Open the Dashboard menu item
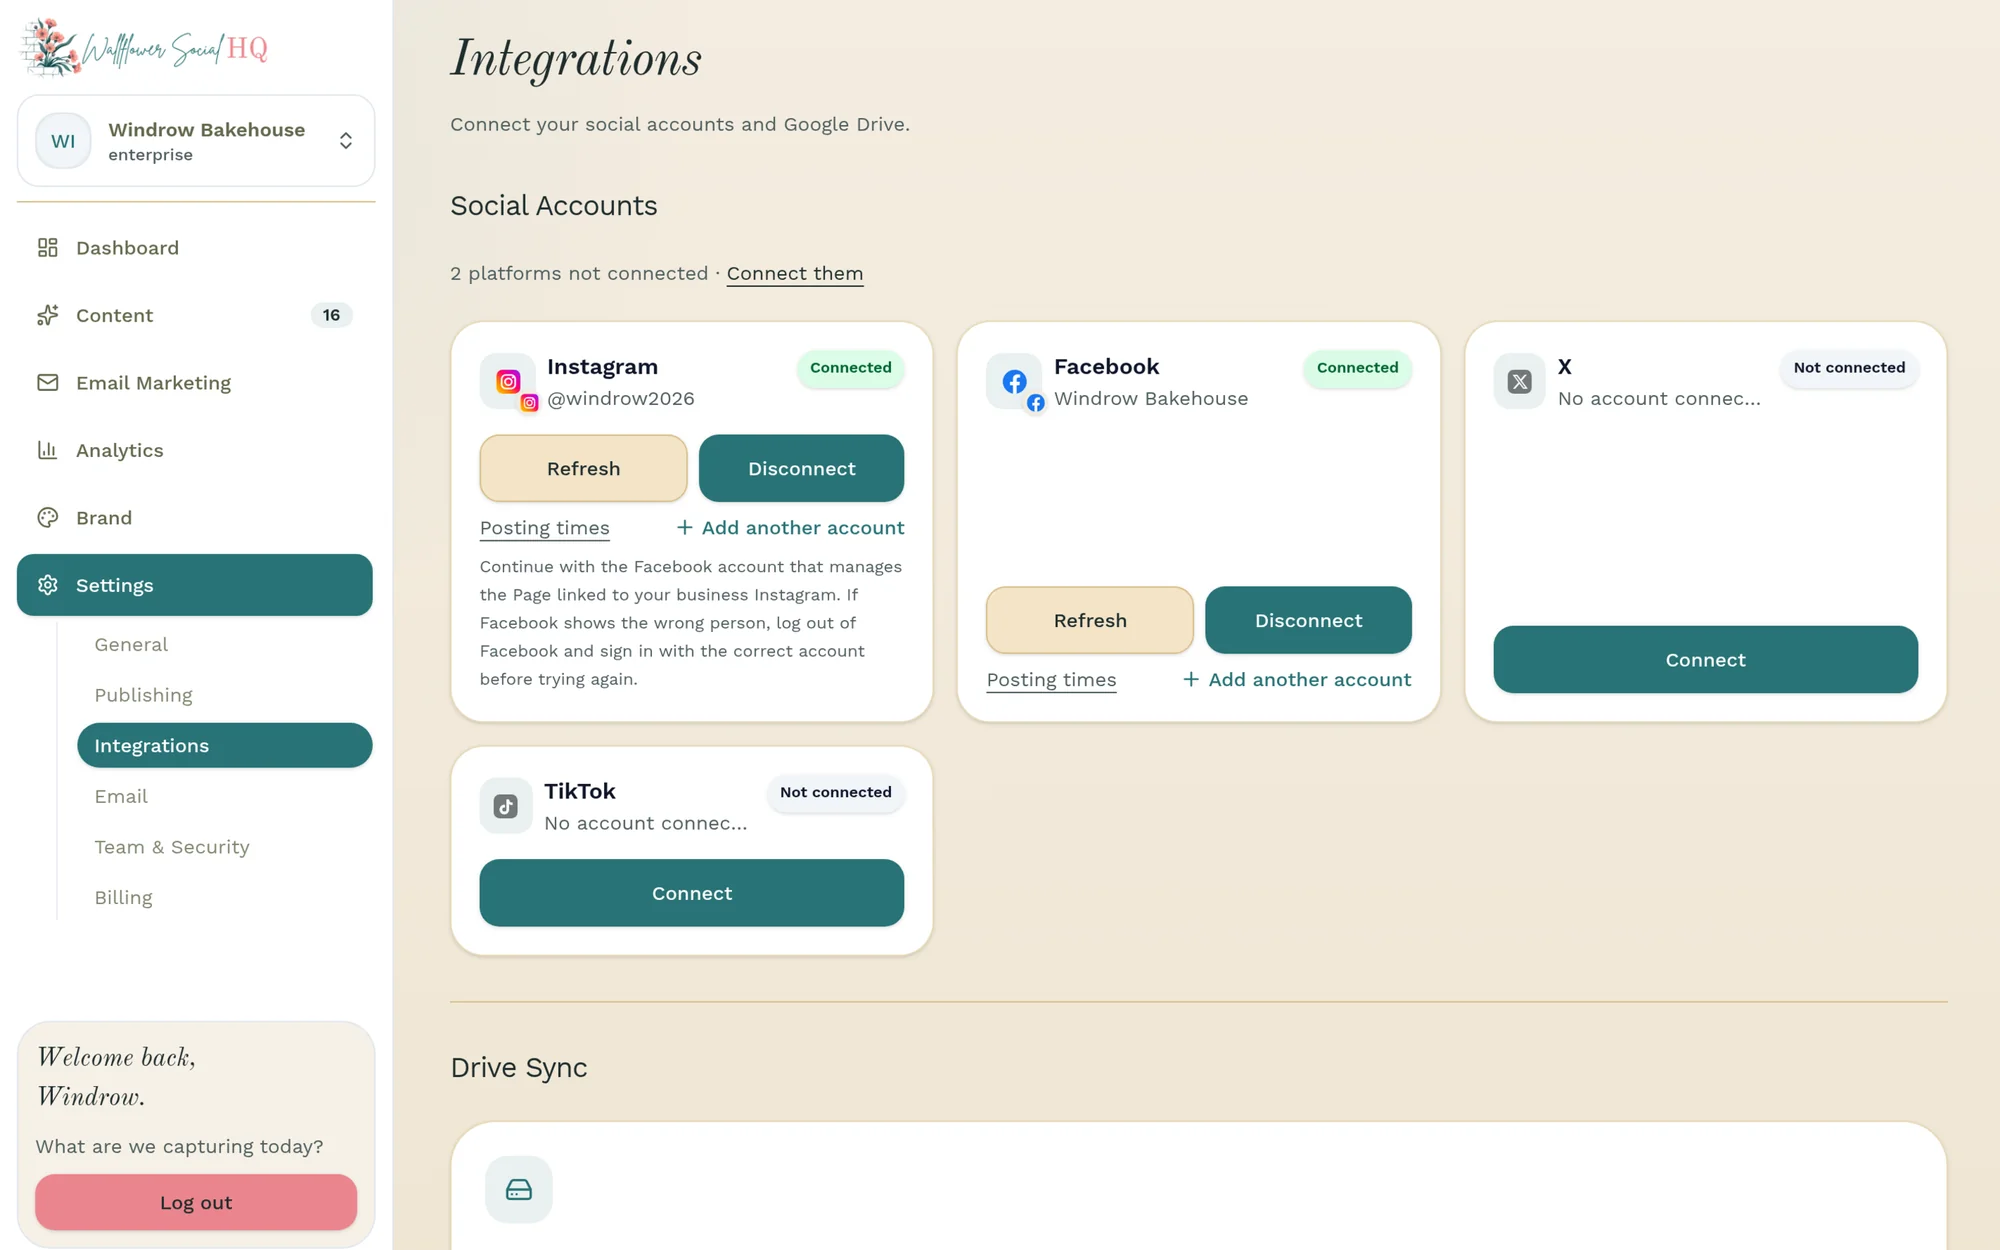Screen dimensions: 2000x1250 coord(195,247)
